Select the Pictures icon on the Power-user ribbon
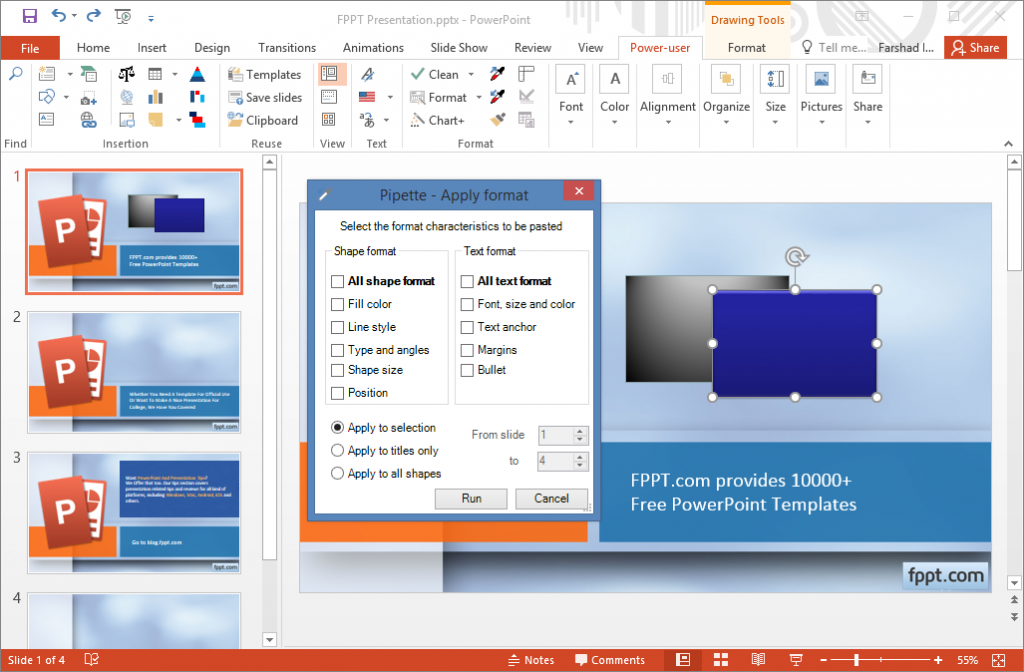 point(821,78)
